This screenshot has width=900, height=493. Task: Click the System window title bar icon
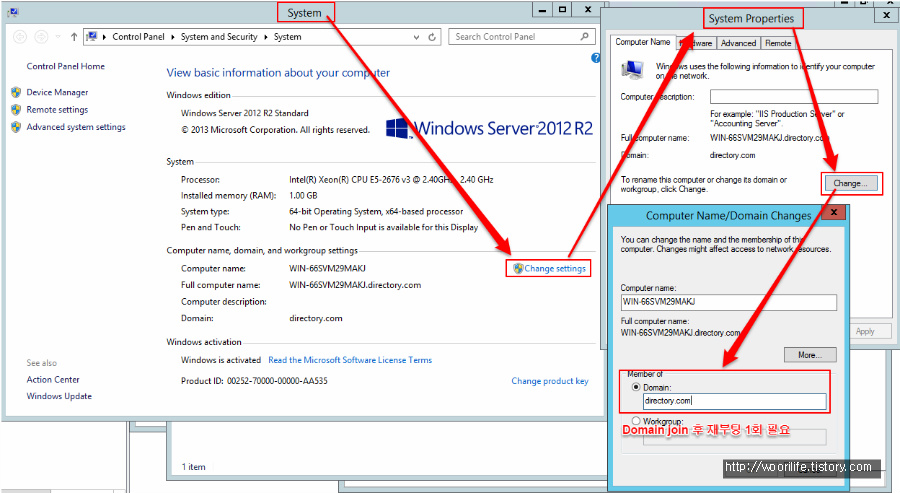(x=13, y=11)
